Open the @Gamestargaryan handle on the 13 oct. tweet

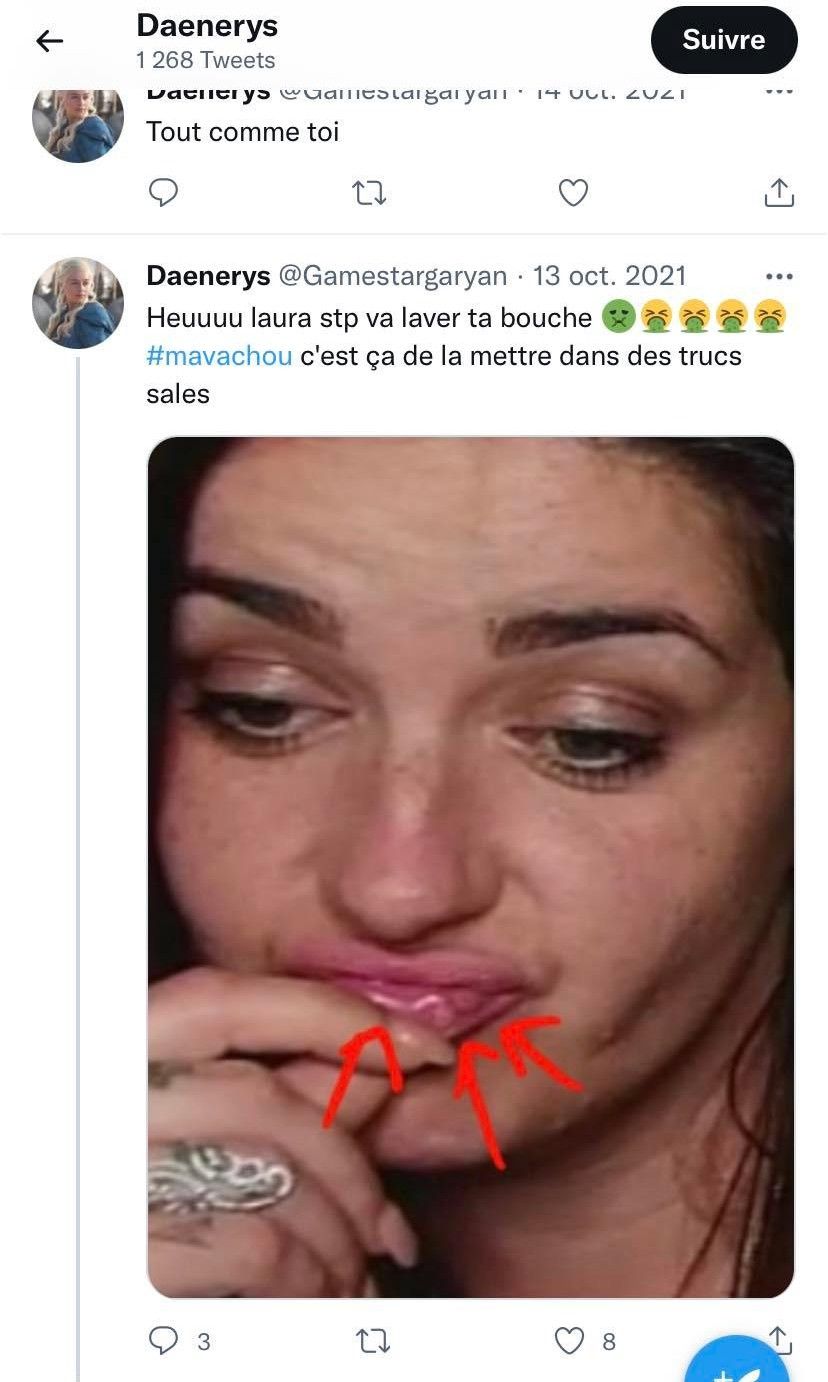click(x=393, y=276)
